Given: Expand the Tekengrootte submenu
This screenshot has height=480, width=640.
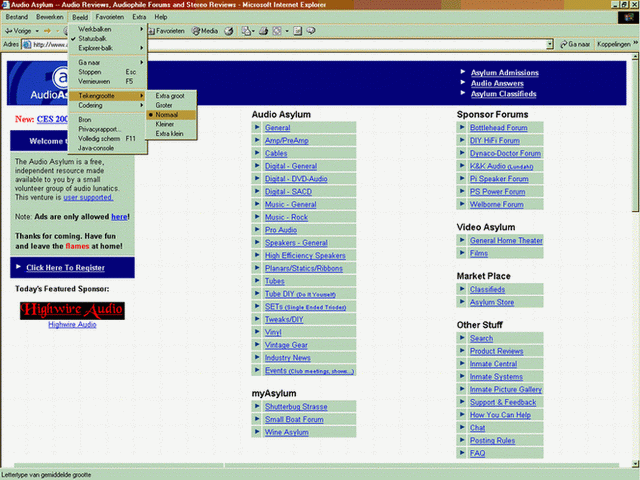Looking at the screenshot, I should 107,96.
